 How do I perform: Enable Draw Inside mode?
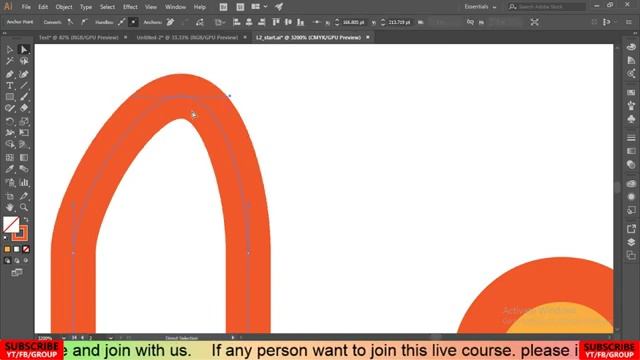coord(26,260)
